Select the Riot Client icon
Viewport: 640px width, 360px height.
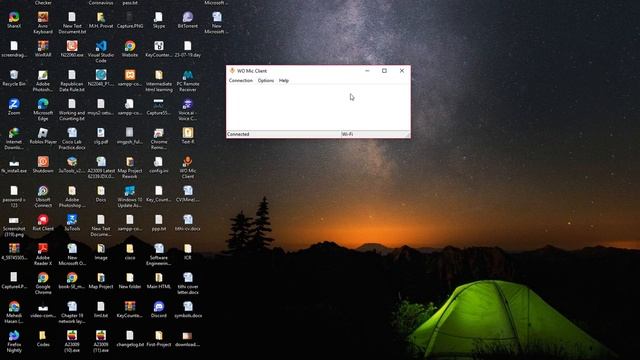coord(43,223)
